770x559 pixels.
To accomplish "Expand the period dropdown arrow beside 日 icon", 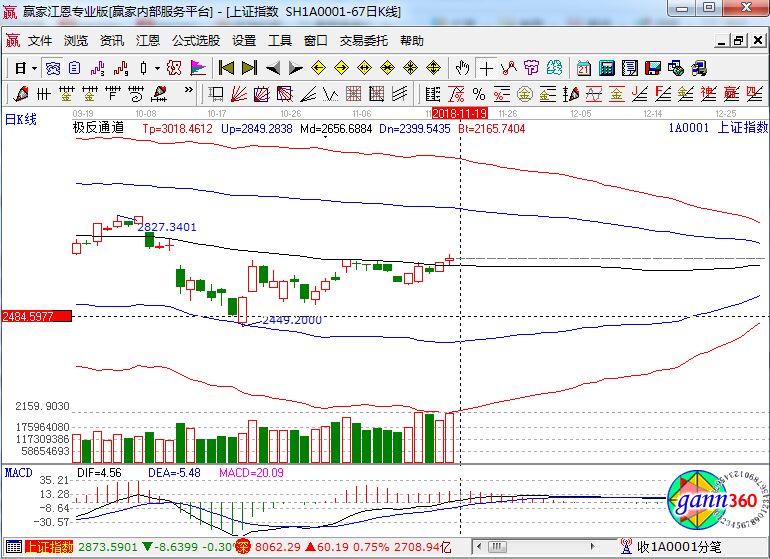I will 34,68.
